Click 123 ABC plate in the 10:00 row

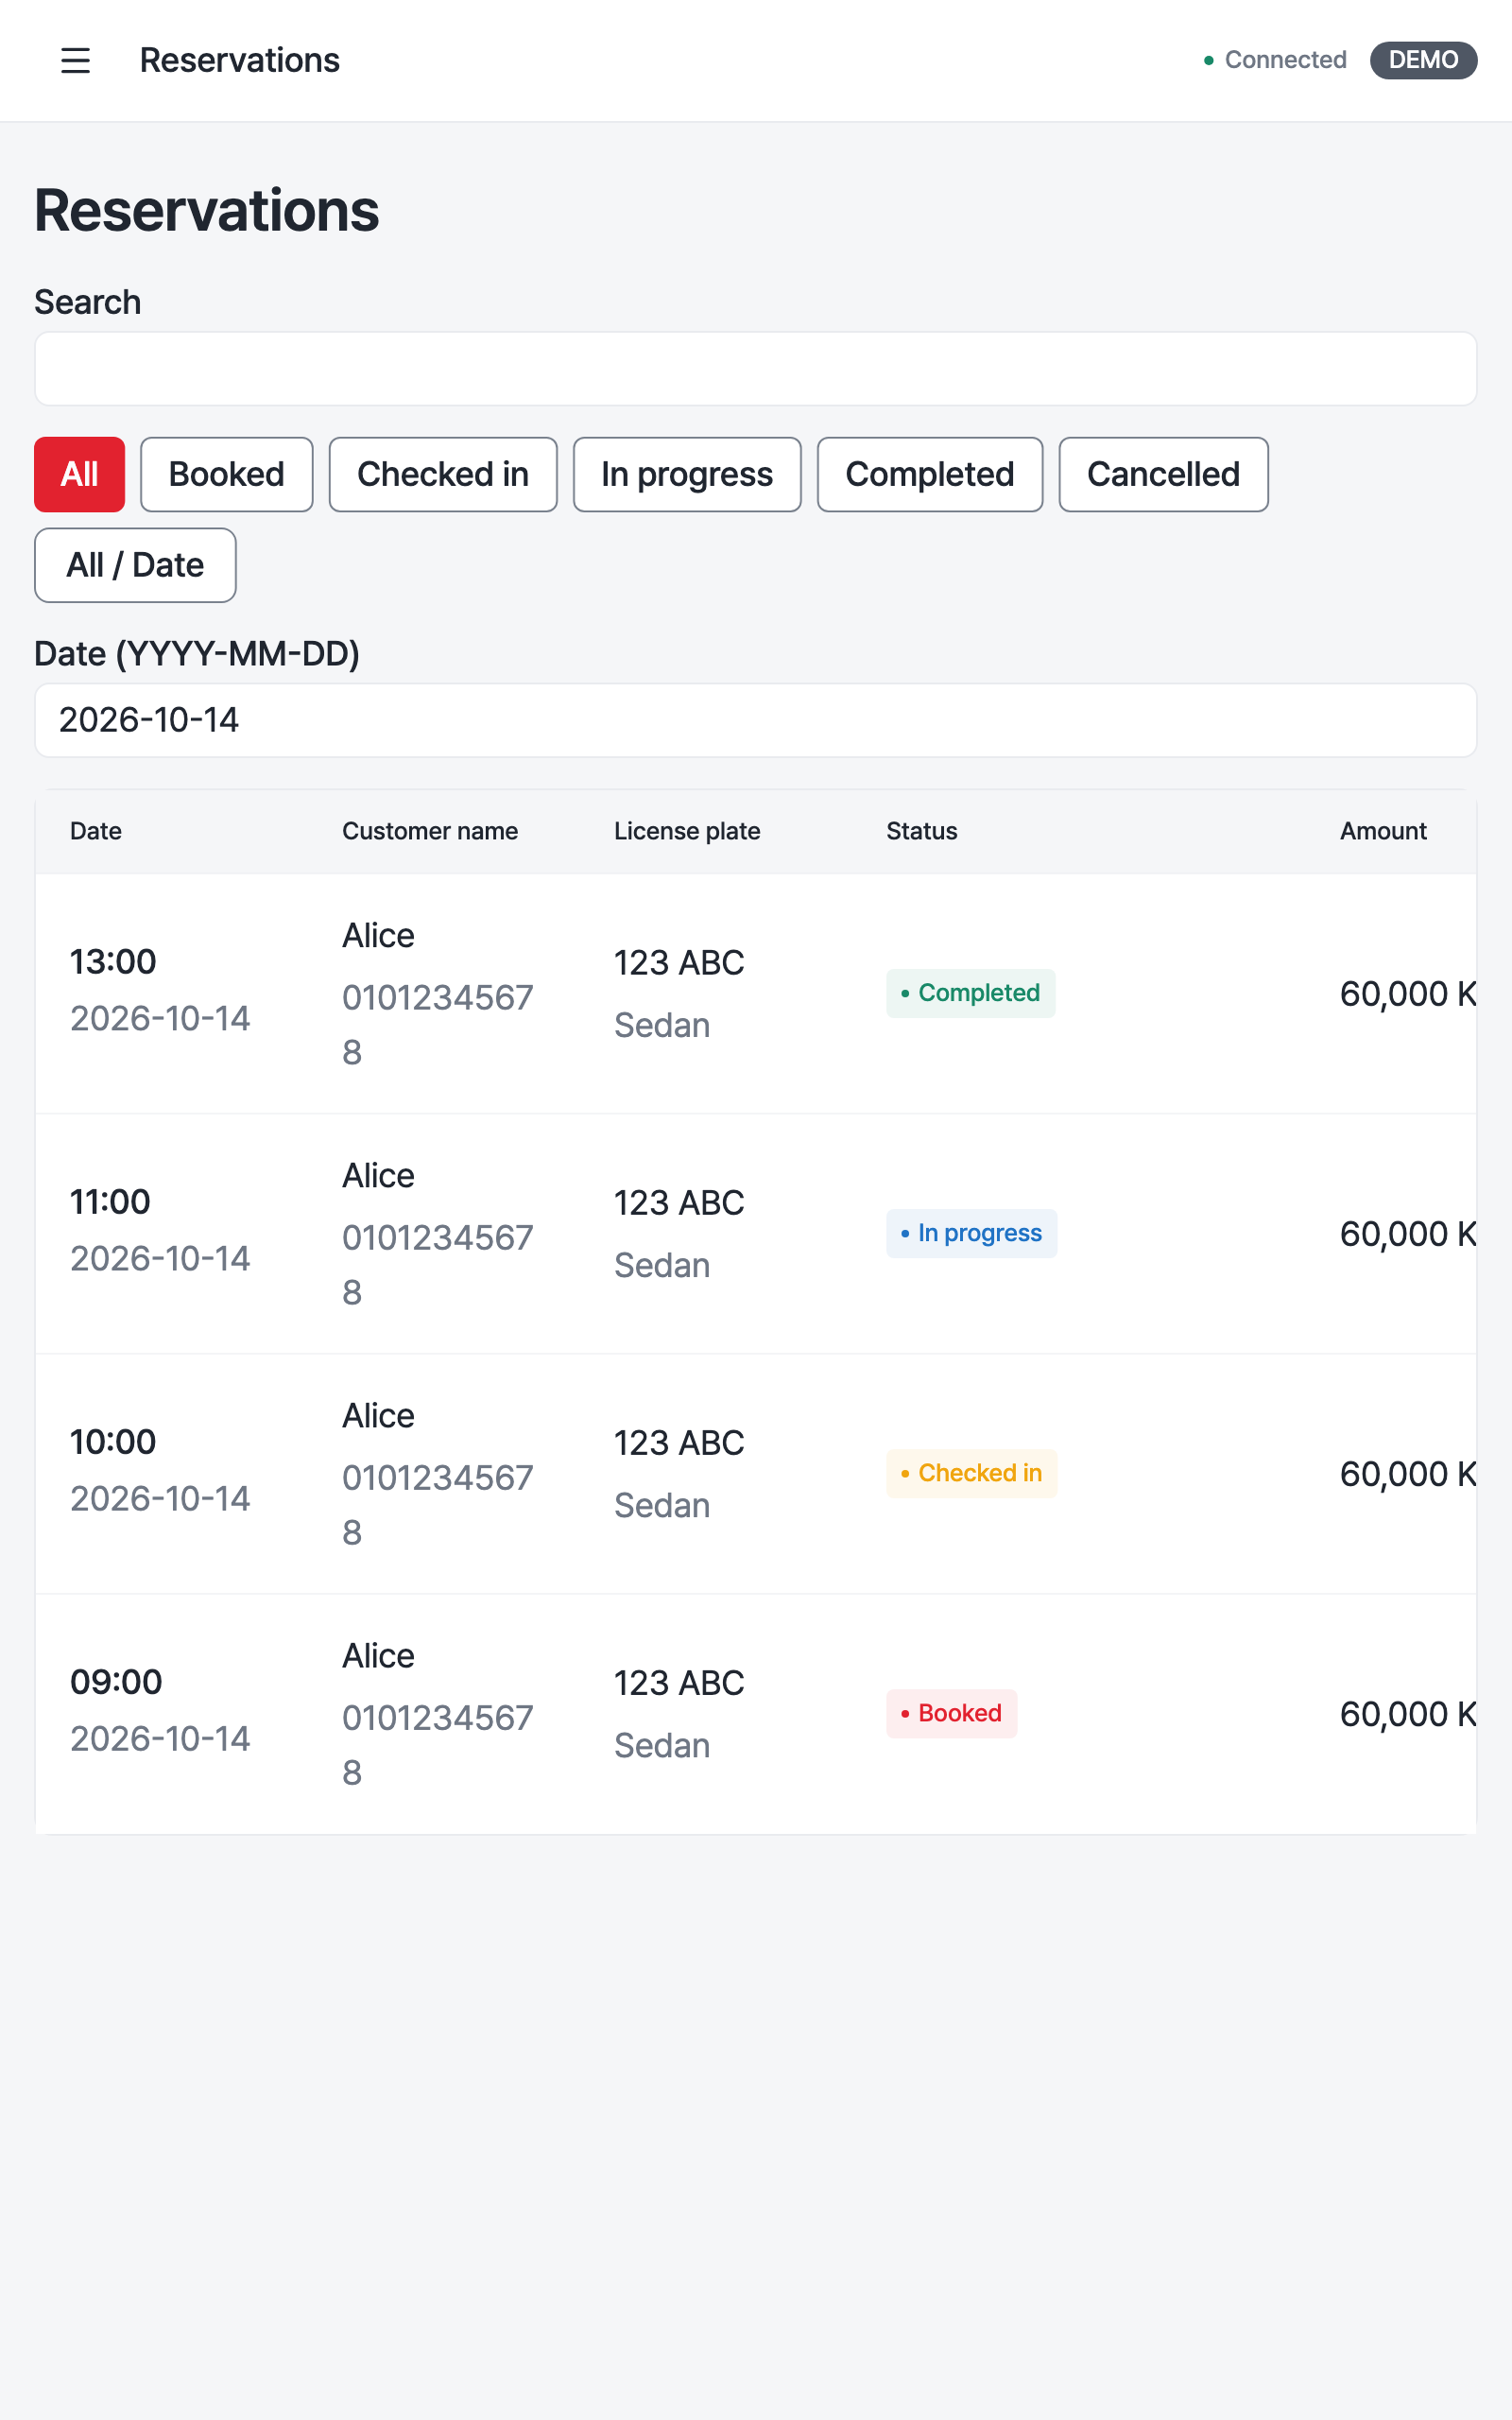coord(679,1443)
